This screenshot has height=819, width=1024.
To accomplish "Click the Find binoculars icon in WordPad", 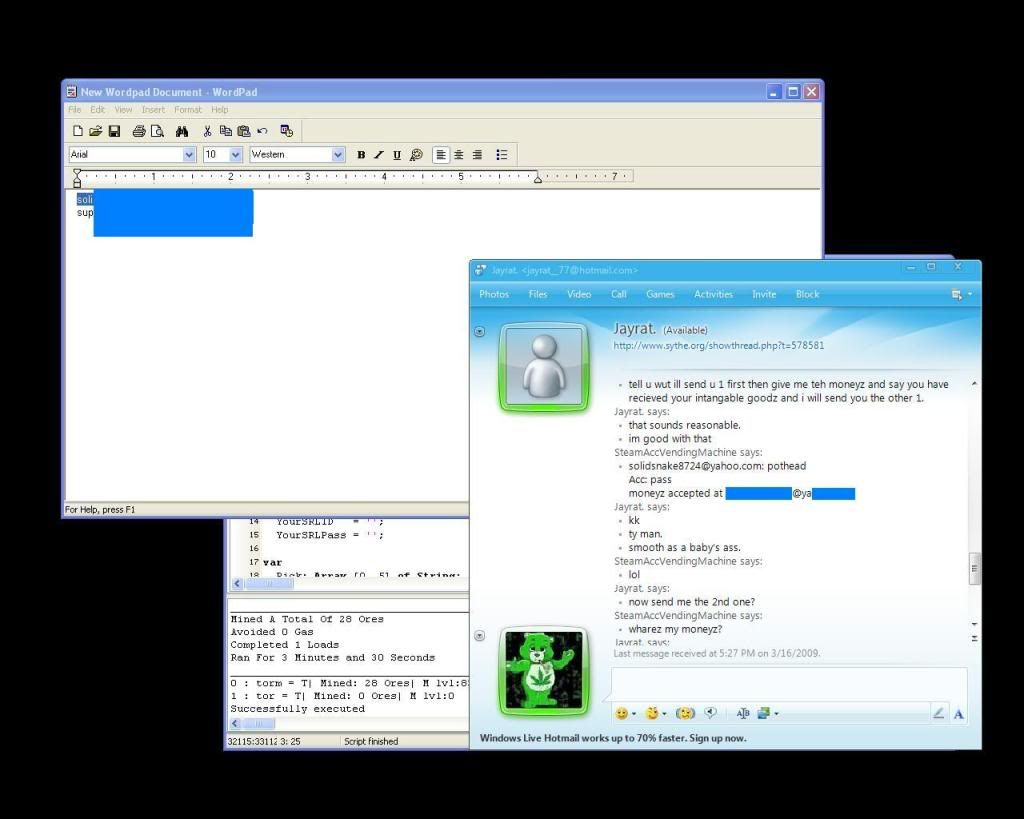I will pyautogui.click(x=182, y=131).
